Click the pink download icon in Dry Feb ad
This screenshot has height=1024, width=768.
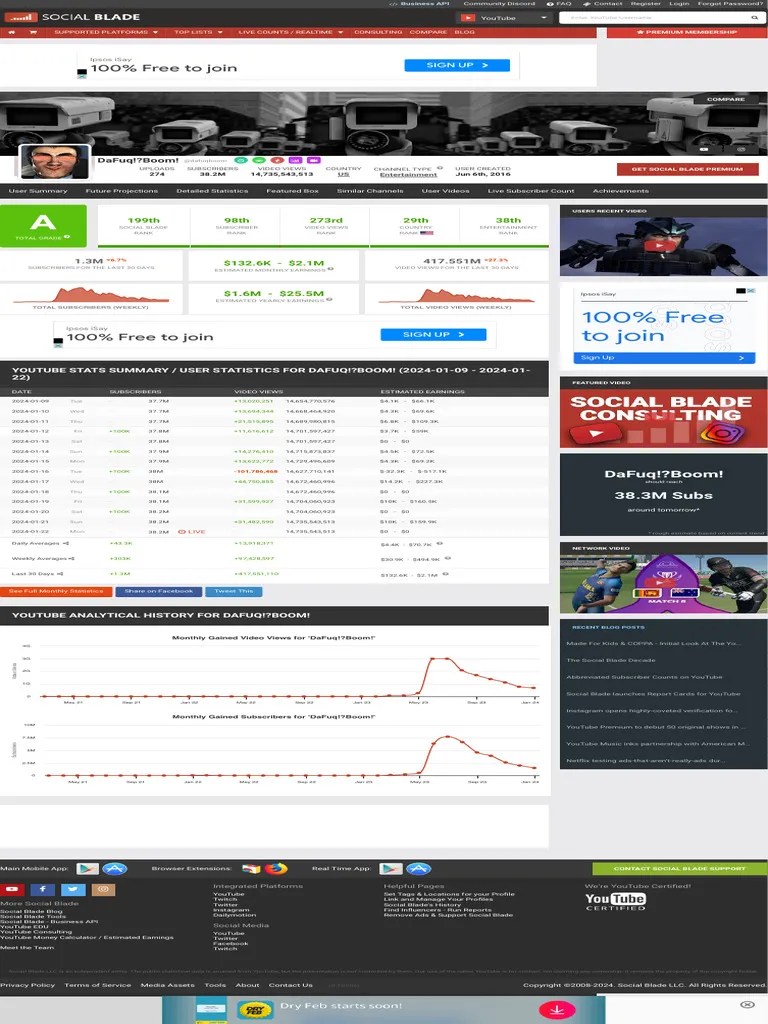(557, 1010)
